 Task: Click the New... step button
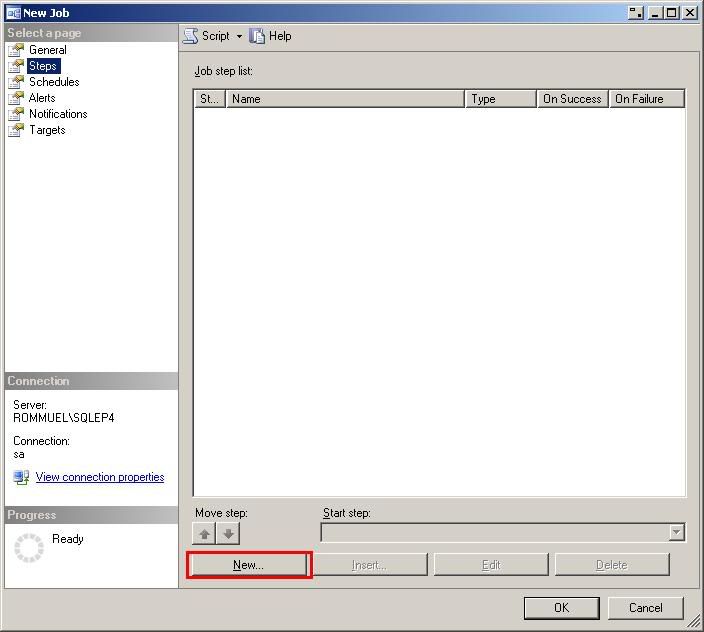pyautogui.click(x=249, y=565)
